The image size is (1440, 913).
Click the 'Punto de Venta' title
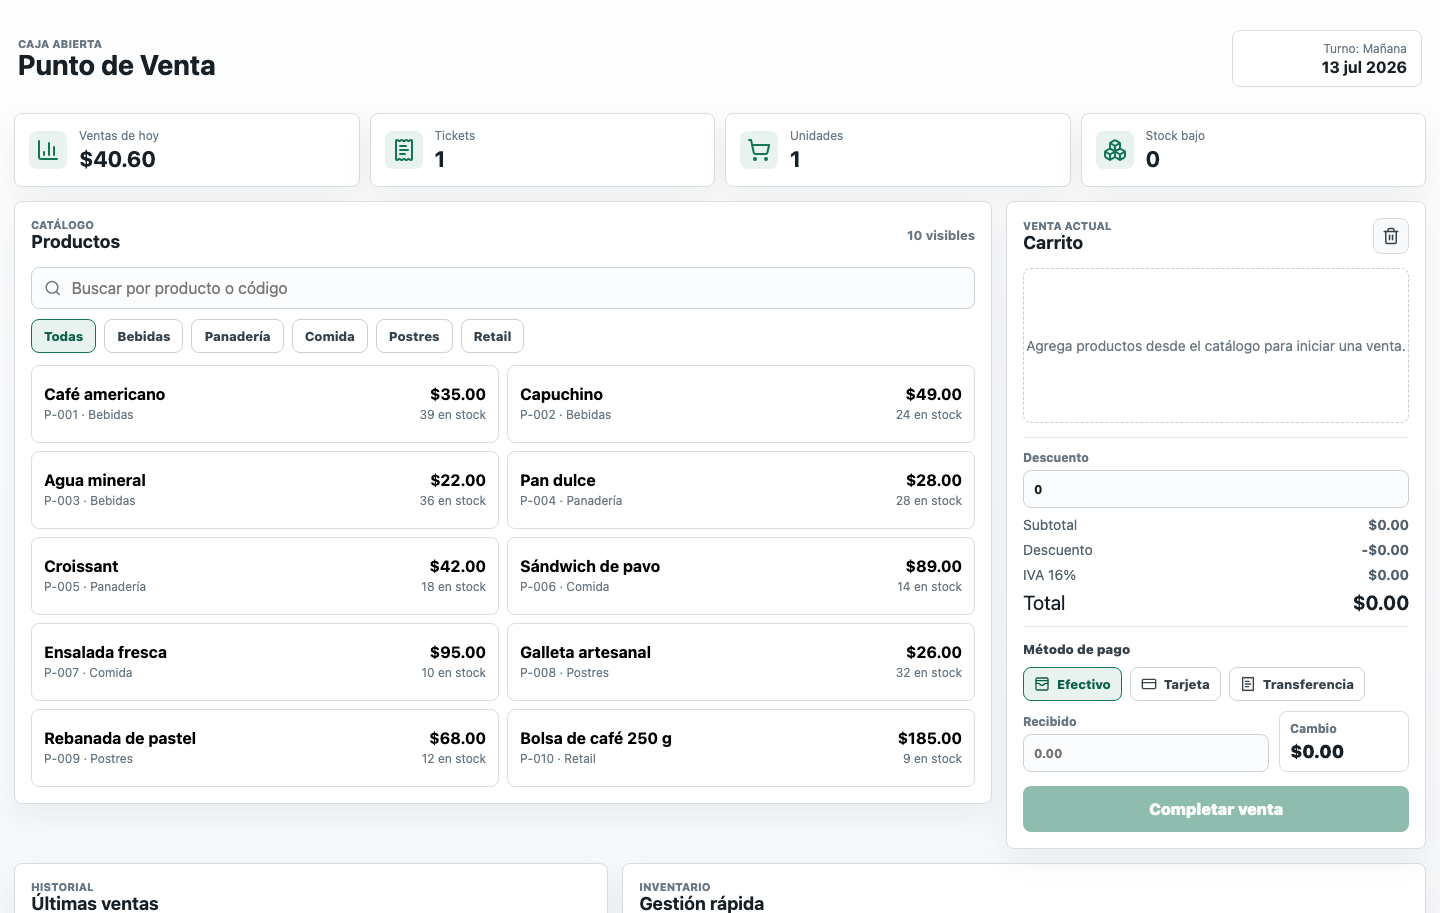point(117,66)
